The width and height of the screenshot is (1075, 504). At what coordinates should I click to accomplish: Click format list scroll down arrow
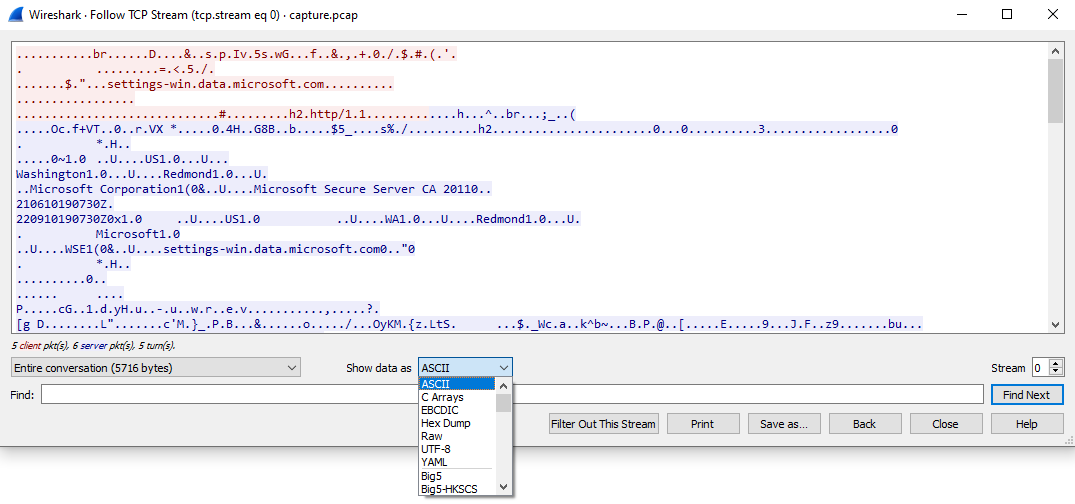pos(504,488)
